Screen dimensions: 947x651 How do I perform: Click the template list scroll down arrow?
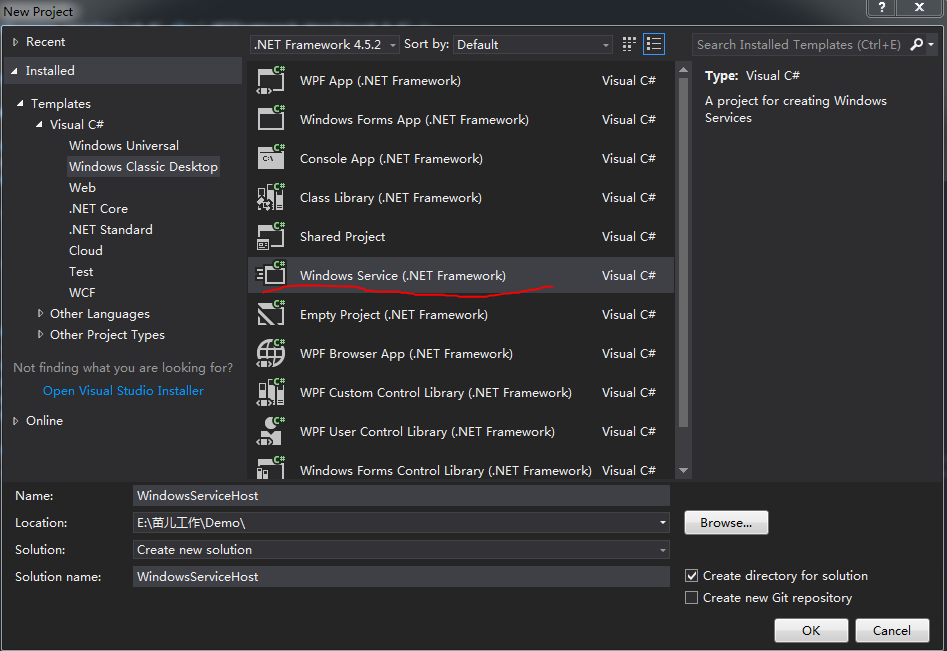tap(683, 470)
